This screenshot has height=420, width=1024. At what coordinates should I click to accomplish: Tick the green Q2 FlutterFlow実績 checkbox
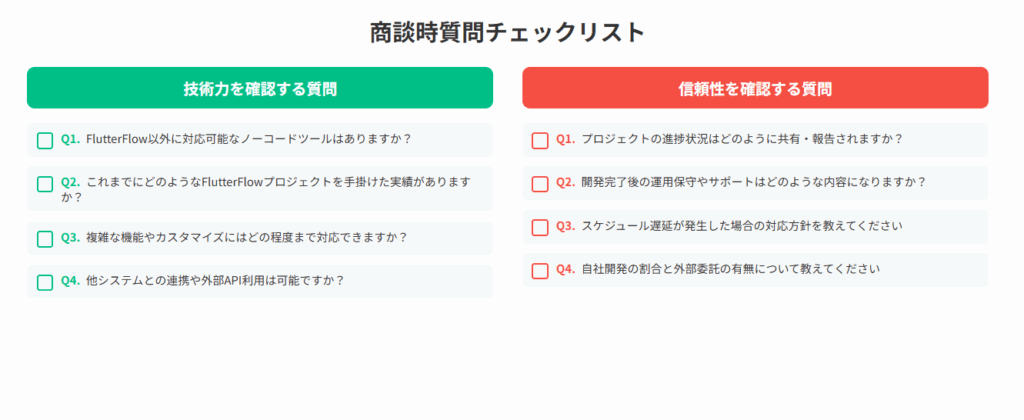45,184
